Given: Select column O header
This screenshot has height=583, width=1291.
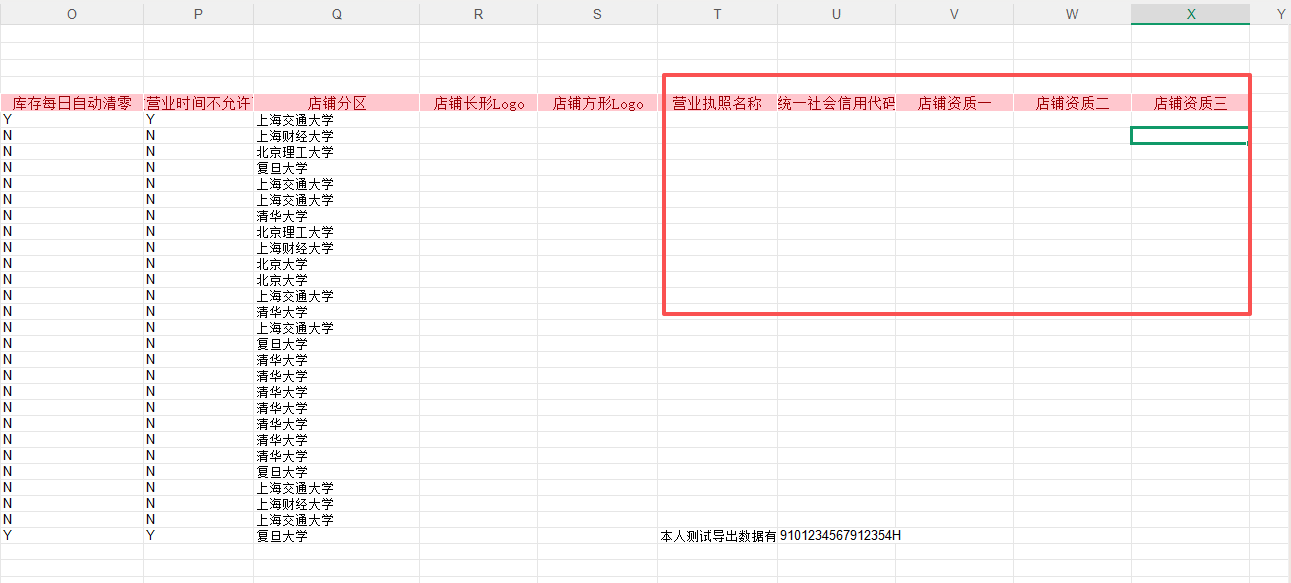Looking at the screenshot, I should pyautogui.click(x=71, y=14).
